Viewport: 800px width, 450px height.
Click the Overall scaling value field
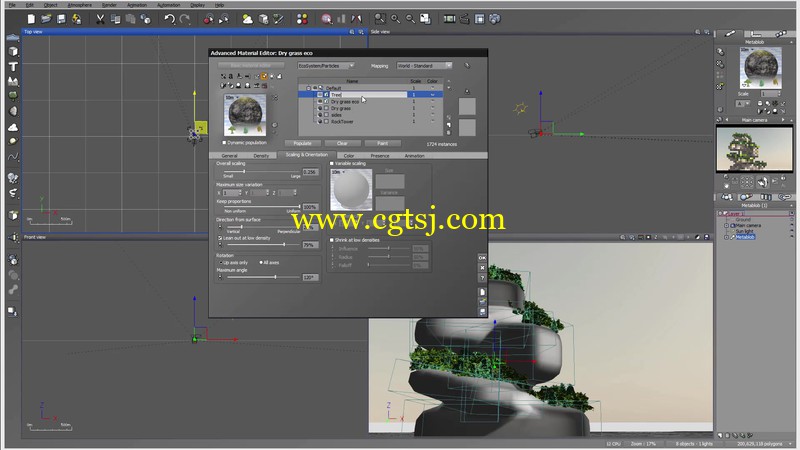[x=310, y=172]
